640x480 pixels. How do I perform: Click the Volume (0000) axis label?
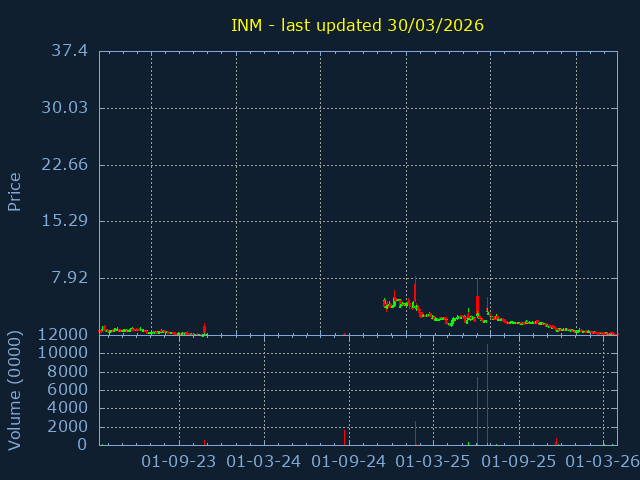pyautogui.click(x=15, y=389)
